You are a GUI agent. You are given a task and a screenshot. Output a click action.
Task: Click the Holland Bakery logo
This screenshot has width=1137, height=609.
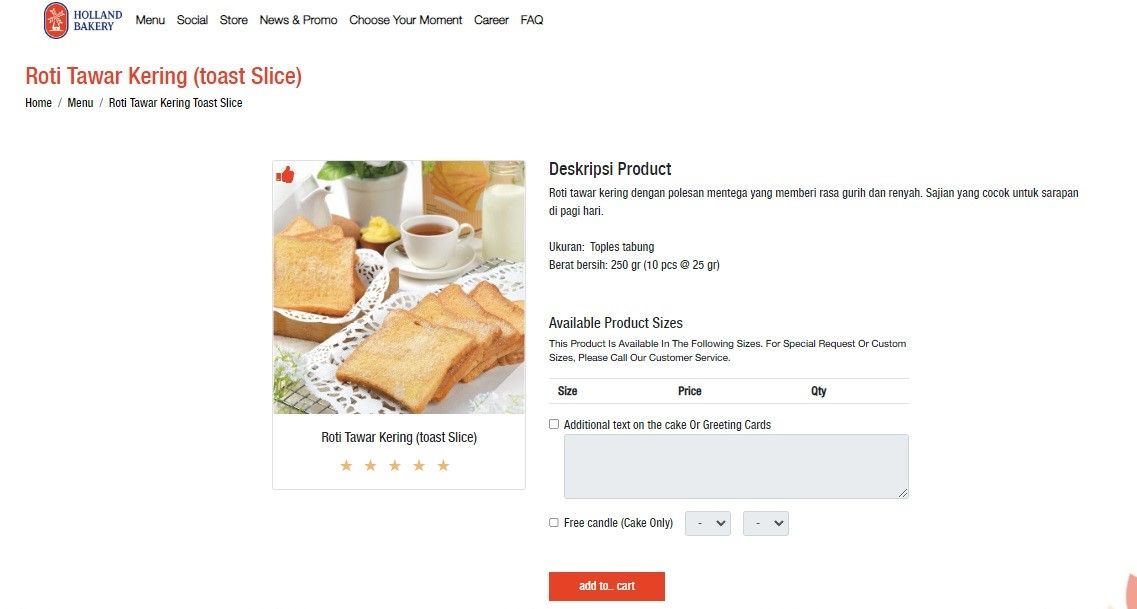(81, 19)
